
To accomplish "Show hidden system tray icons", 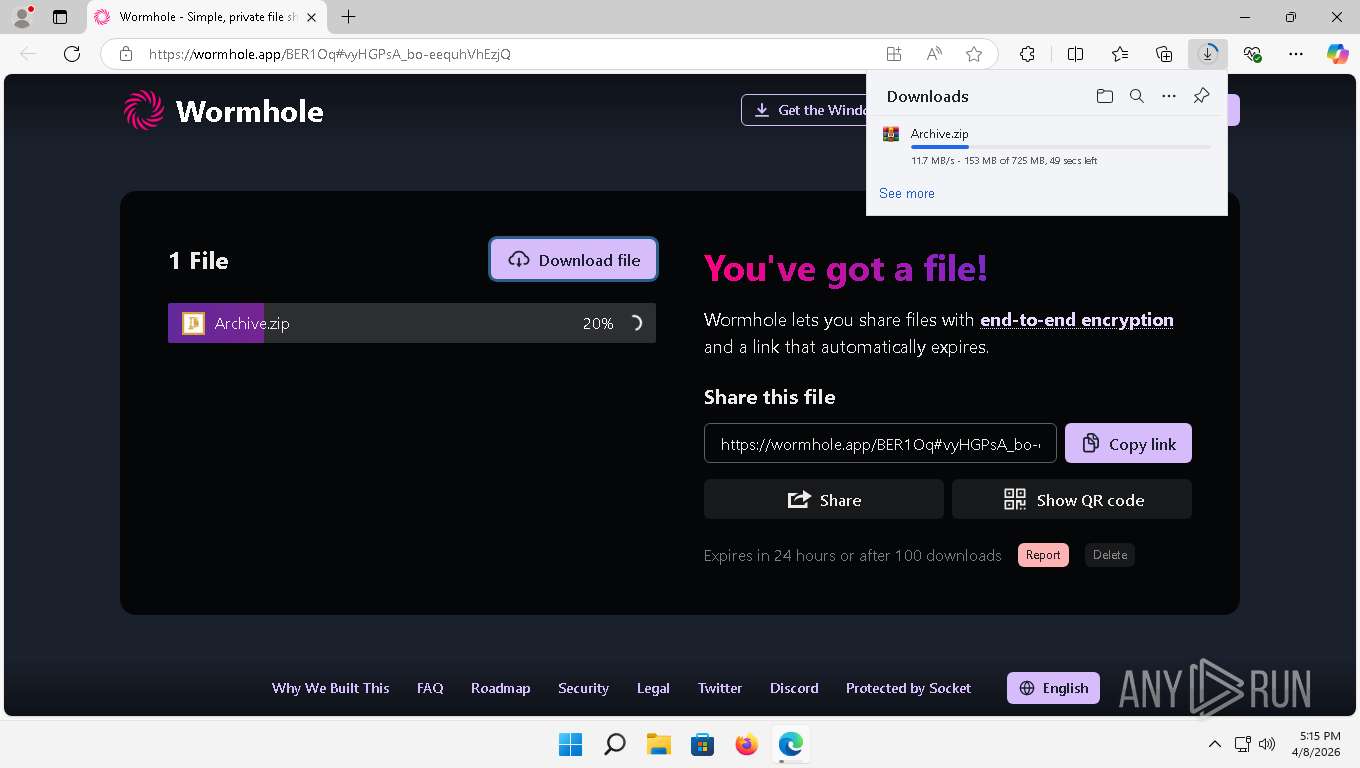I will pos(1214,744).
